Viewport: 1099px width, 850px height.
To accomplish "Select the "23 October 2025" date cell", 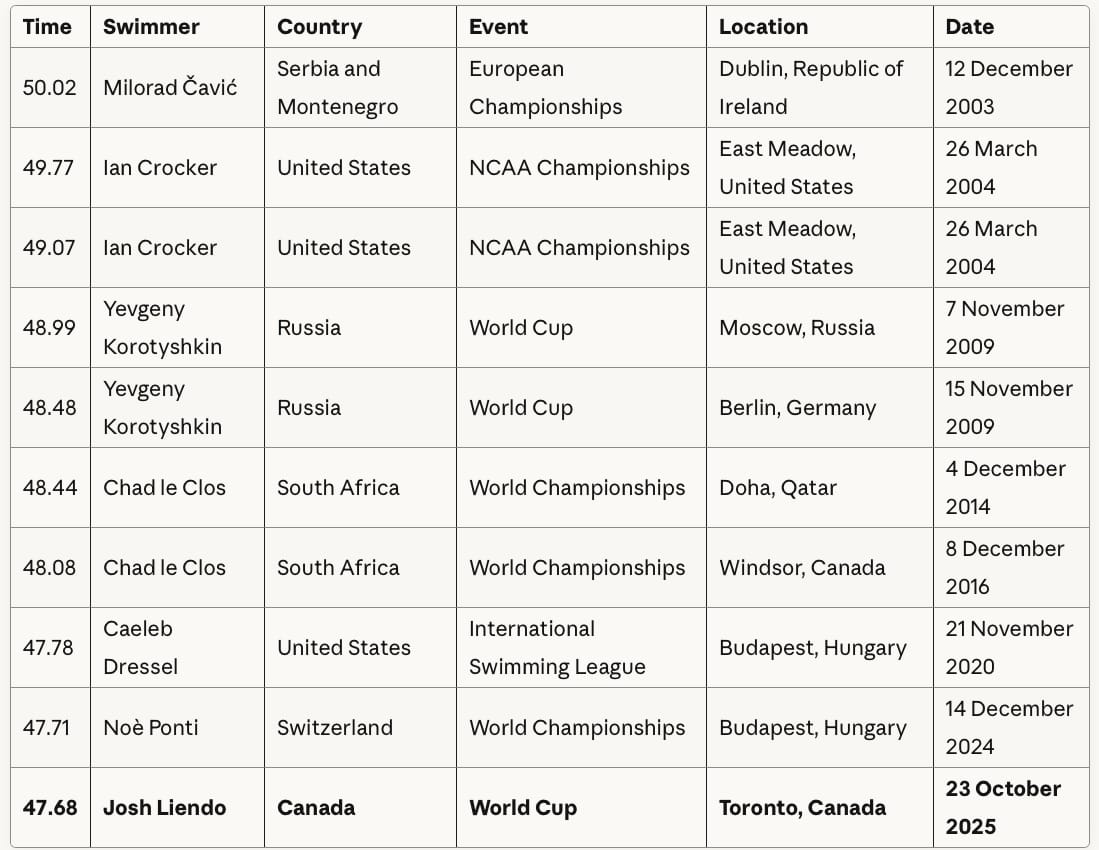I will point(1003,808).
